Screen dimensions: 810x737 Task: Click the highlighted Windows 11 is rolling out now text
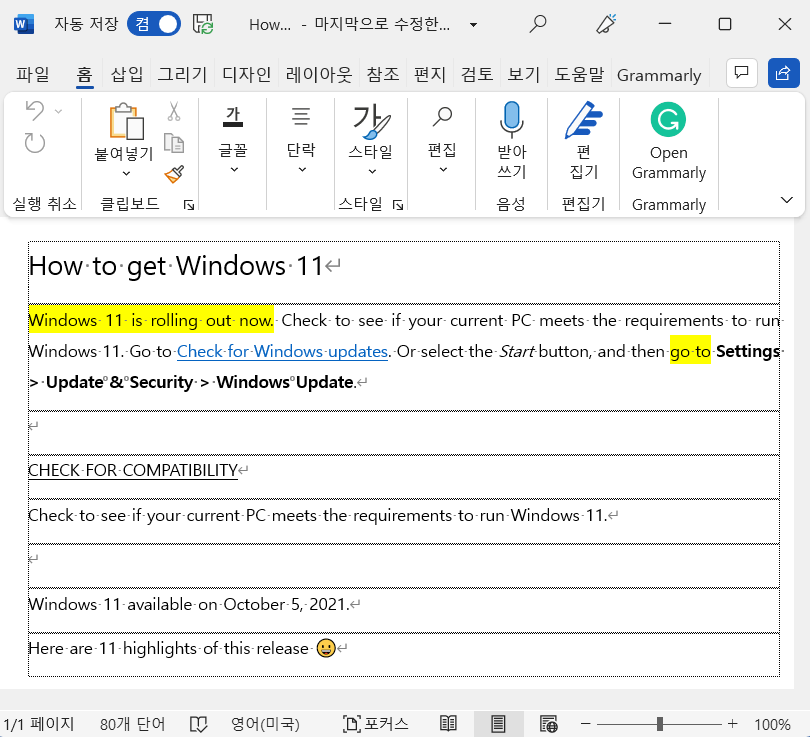151,321
